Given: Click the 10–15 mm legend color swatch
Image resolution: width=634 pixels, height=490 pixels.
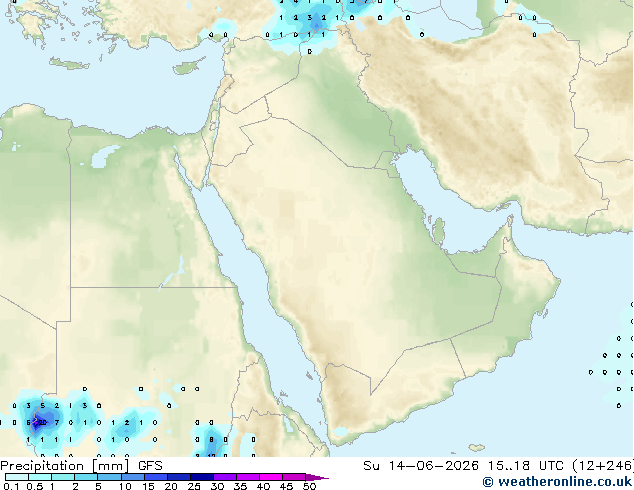Looking at the screenshot, I should point(133,477).
